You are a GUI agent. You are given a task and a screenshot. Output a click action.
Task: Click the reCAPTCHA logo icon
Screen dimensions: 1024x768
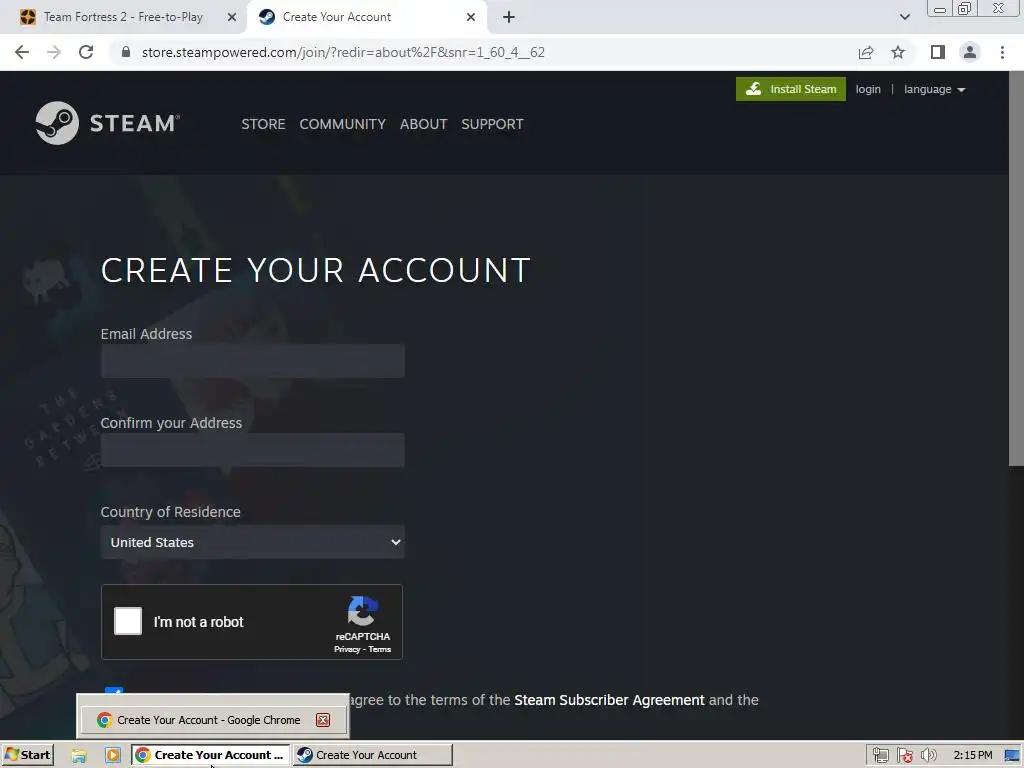(362, 611)
